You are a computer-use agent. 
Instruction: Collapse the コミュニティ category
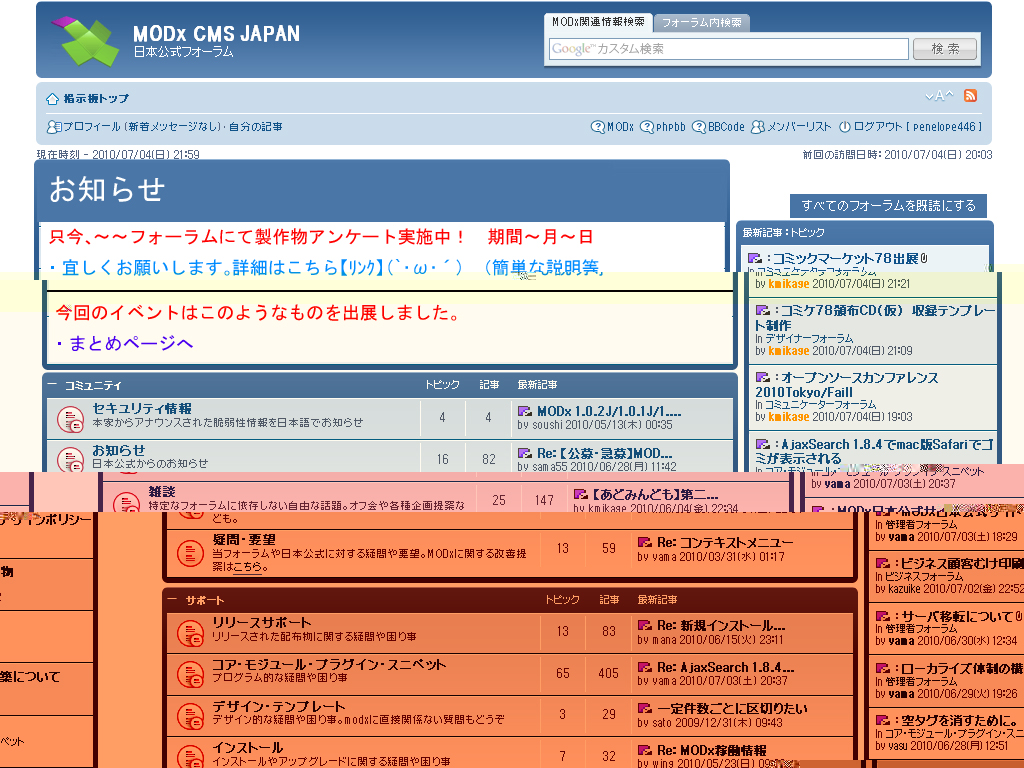52,385
